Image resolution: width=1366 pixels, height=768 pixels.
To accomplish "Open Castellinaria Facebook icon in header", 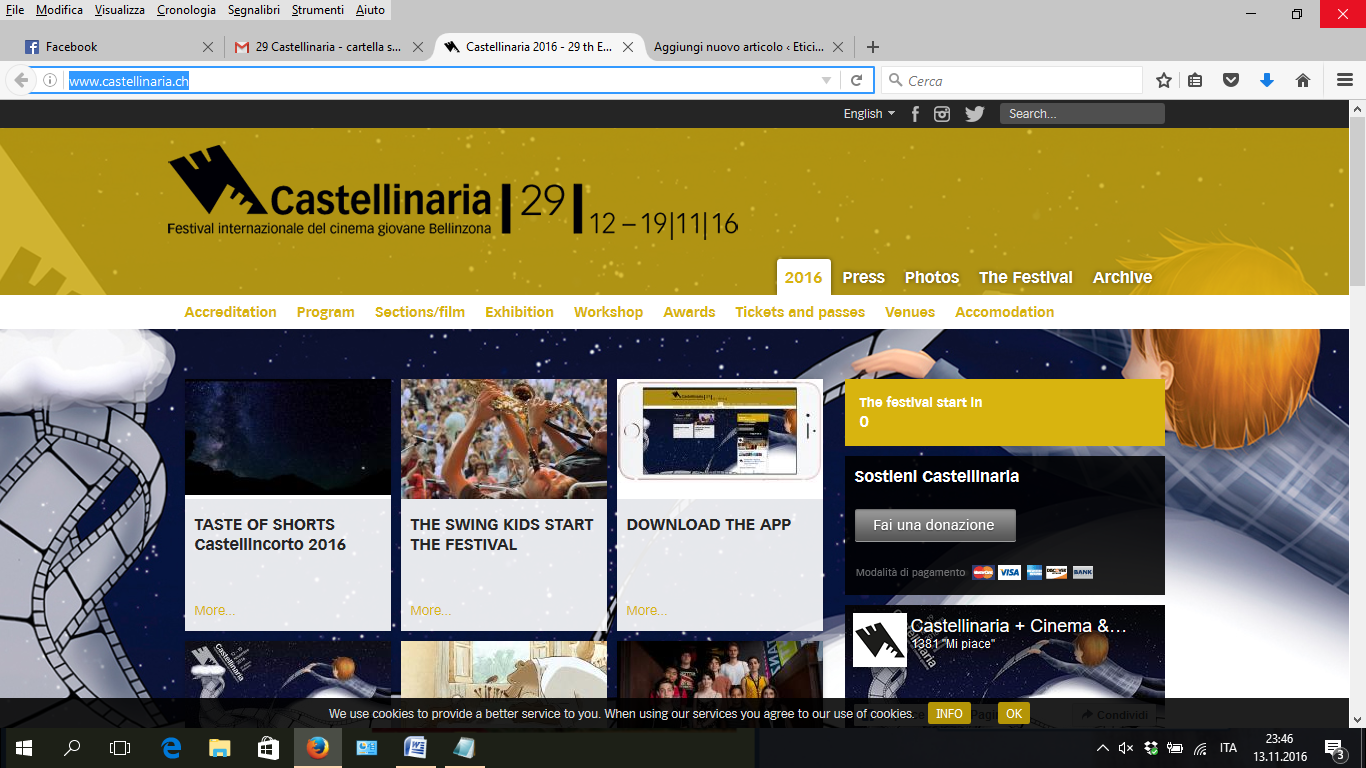I will pos(915,114).
